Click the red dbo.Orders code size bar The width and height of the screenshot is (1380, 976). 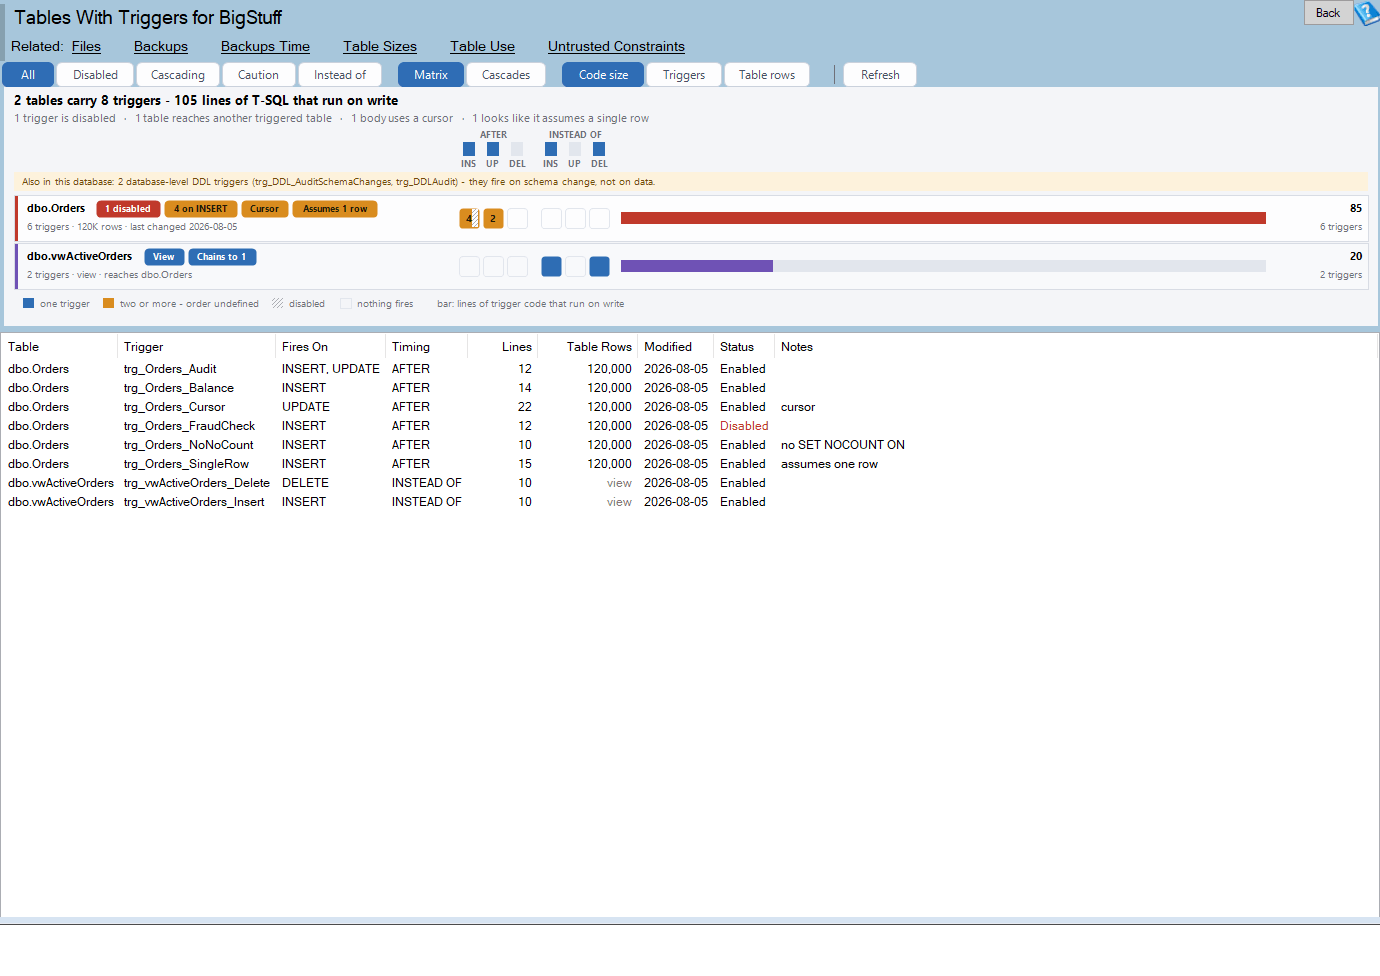(943, 218)
